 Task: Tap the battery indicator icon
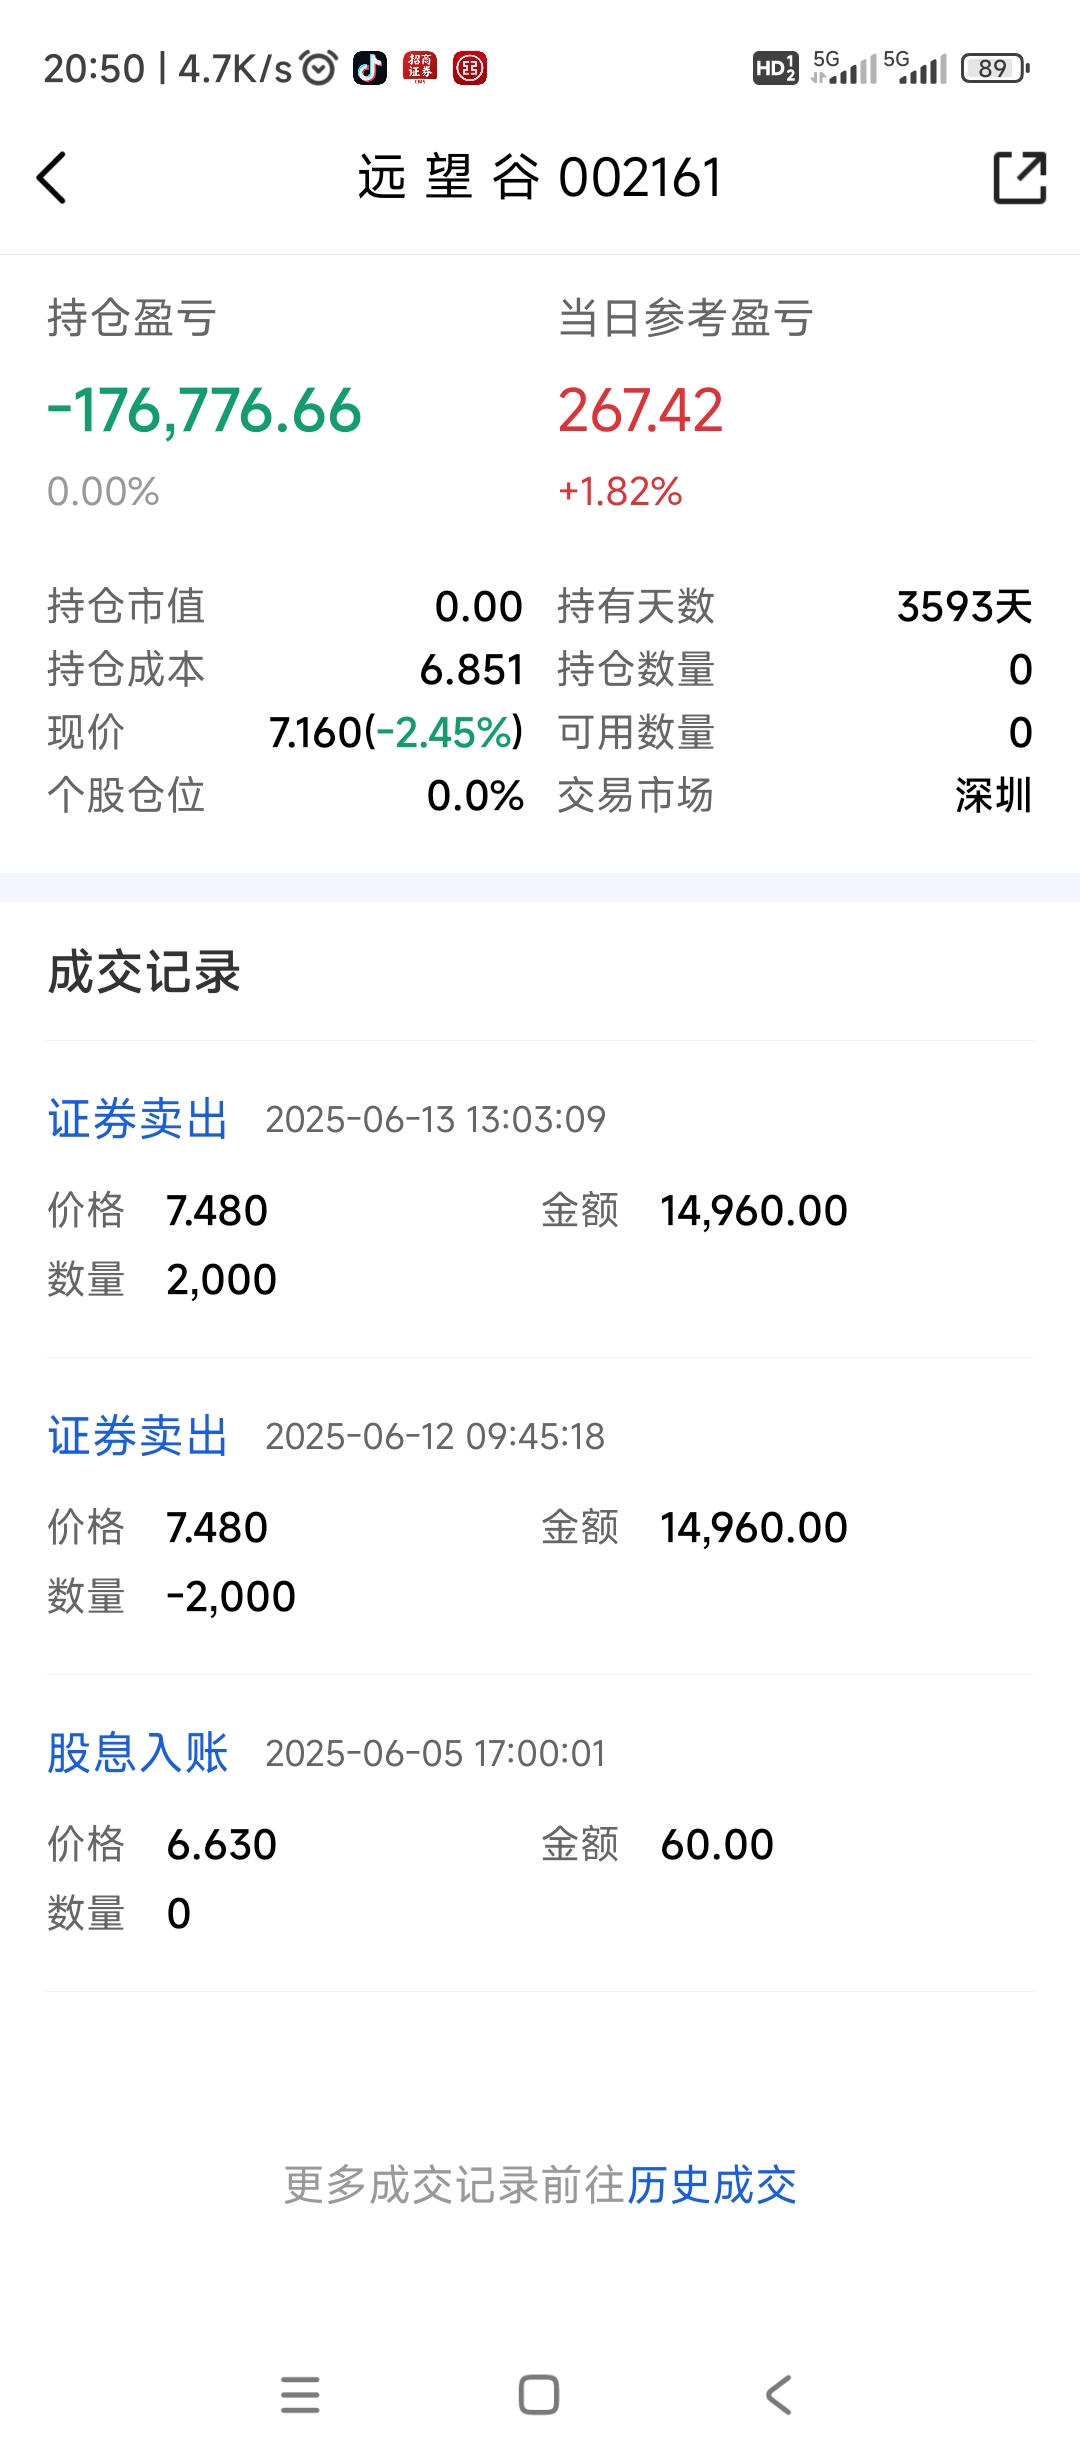coord(995,68)
